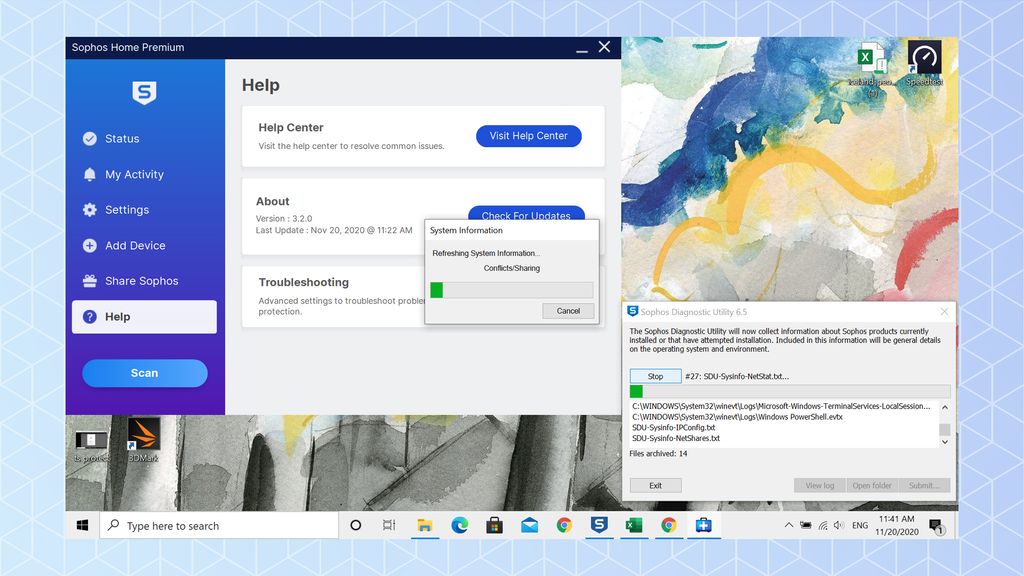Select the Add Device plus icon

point(91,245)
